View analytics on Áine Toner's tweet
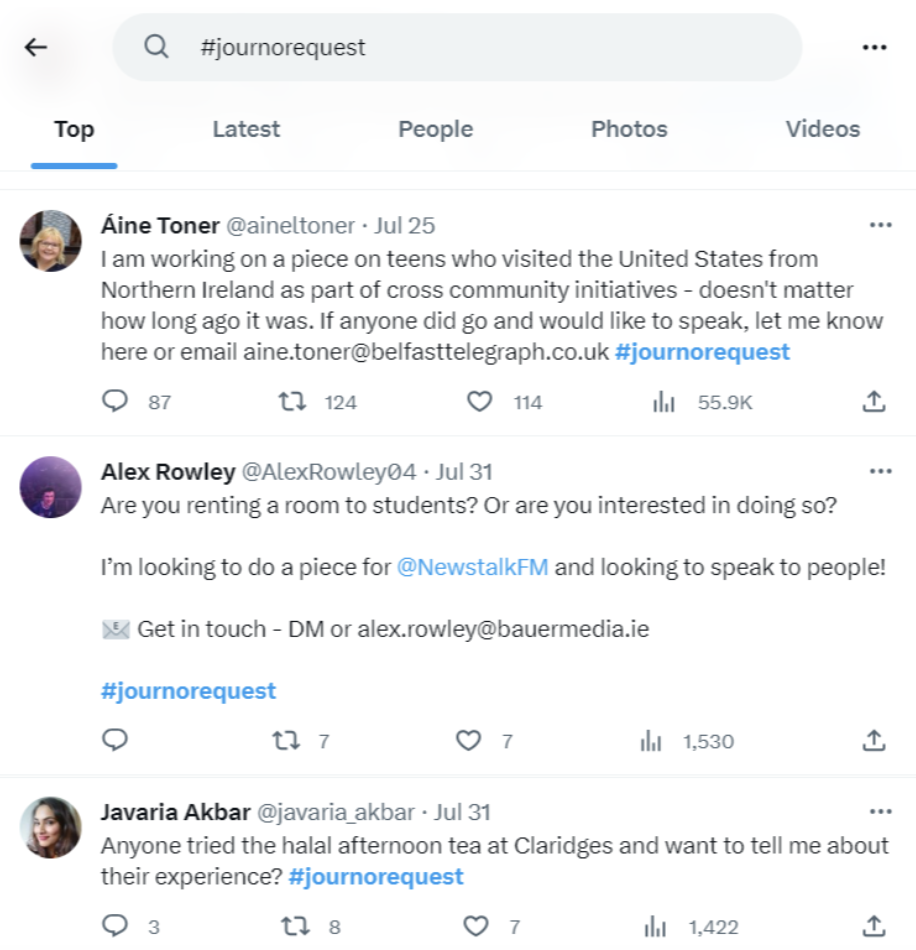This screenshot has height=950, width=916. (x=665, y=401)
